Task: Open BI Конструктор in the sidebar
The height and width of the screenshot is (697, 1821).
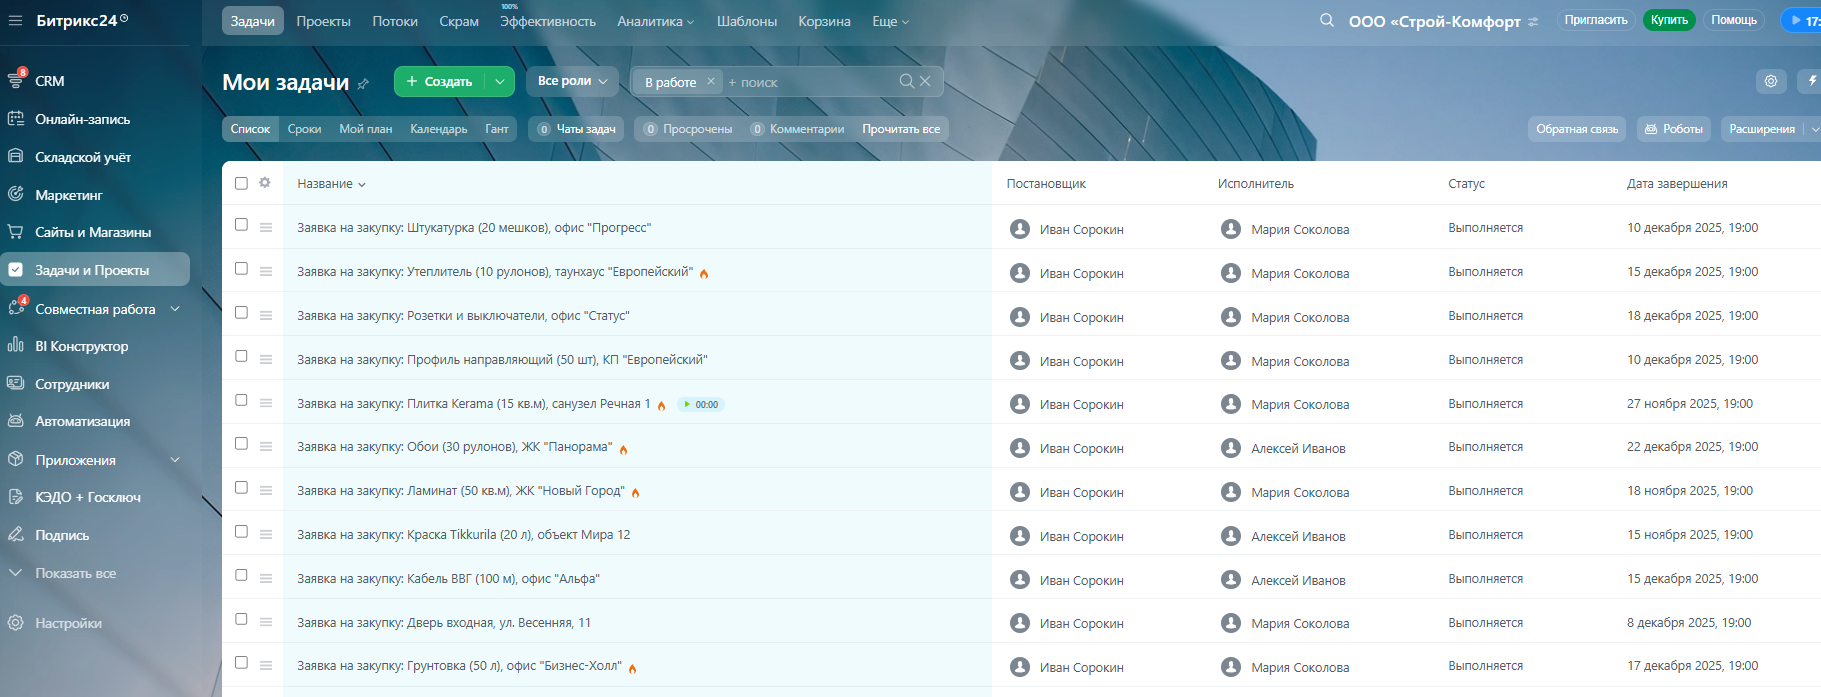Action: 81,346
